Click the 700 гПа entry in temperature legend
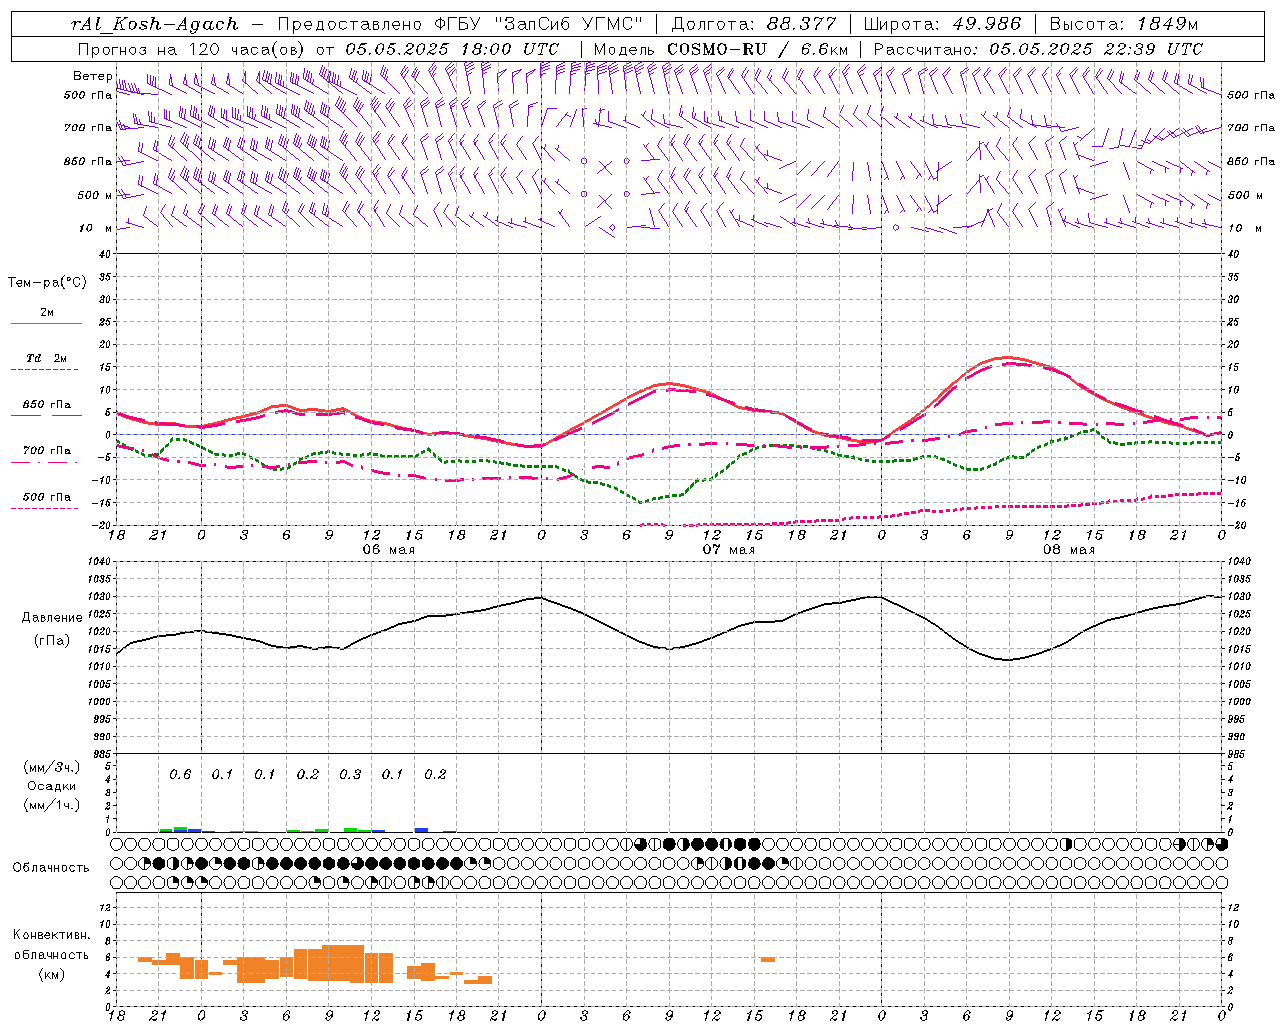1280x1024 pixels. tap(46, 450)
